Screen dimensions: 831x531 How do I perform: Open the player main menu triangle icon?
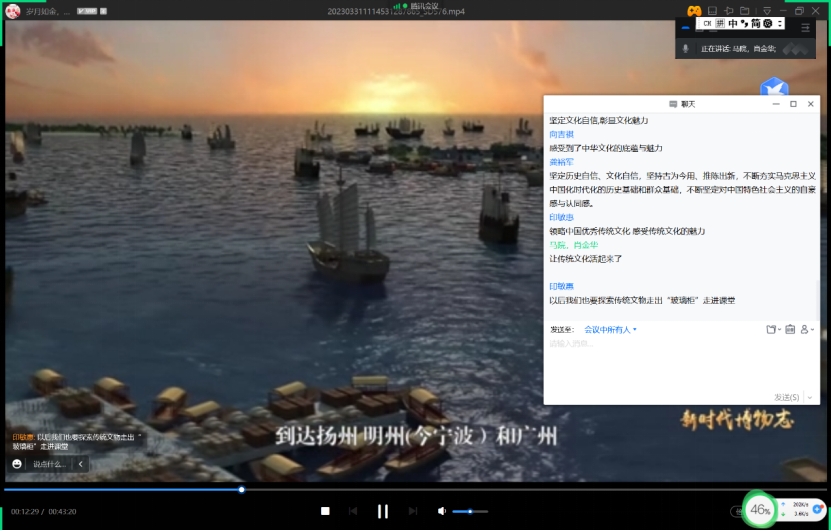click(767, 11)
